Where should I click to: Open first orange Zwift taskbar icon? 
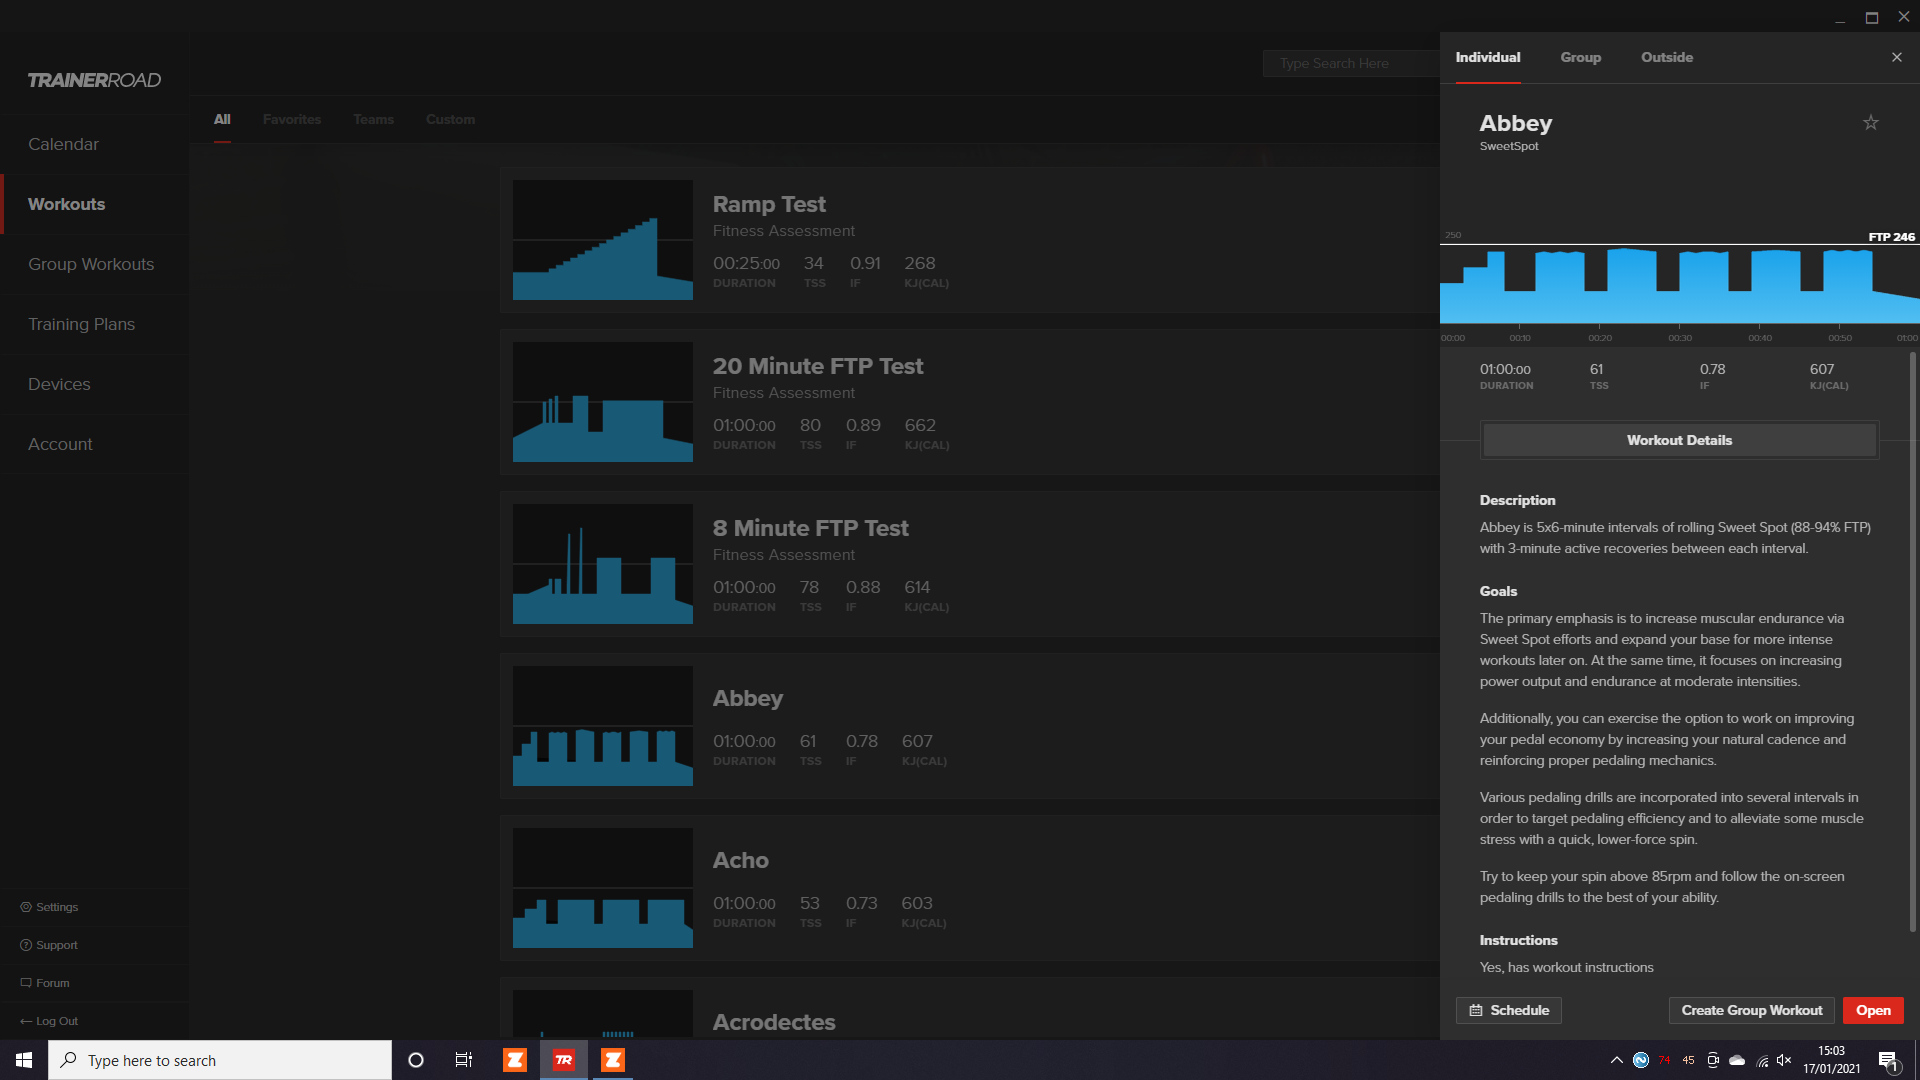514,1060
